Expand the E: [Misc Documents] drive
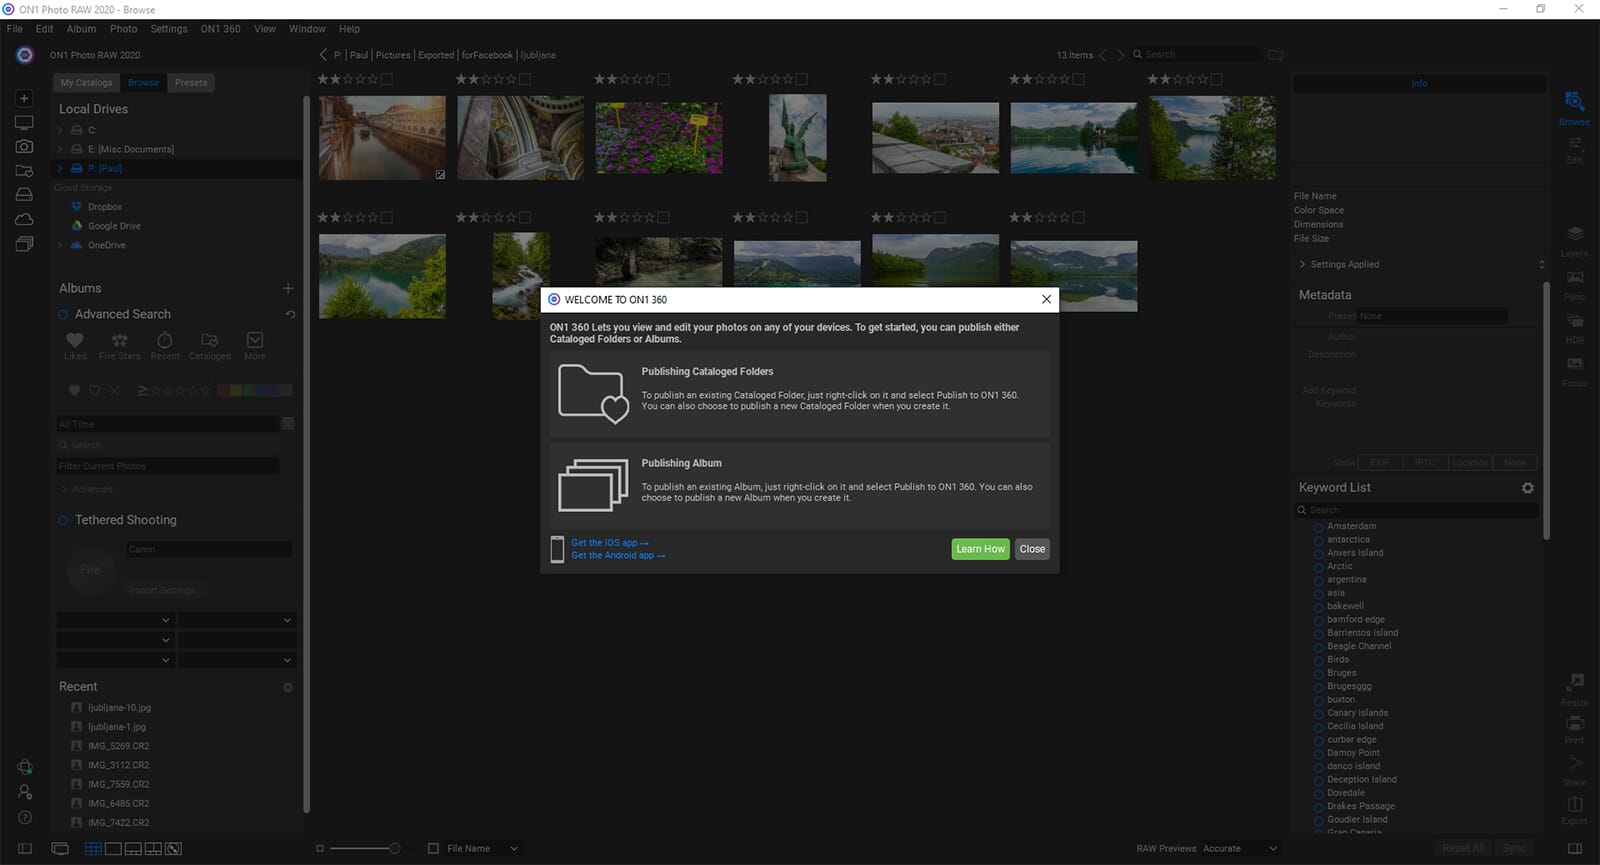 point(60,149)
